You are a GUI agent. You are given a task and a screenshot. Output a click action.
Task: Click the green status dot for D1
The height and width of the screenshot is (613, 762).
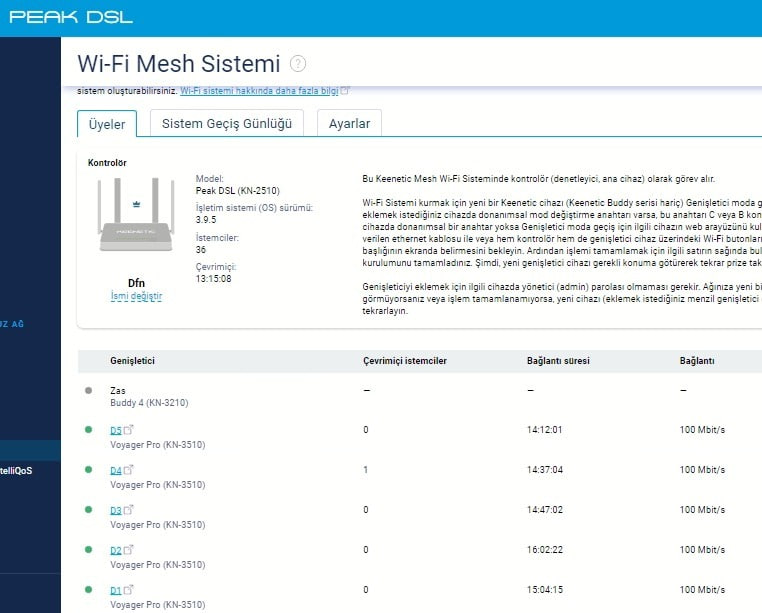pyautogui.click(x=88, y=589)
